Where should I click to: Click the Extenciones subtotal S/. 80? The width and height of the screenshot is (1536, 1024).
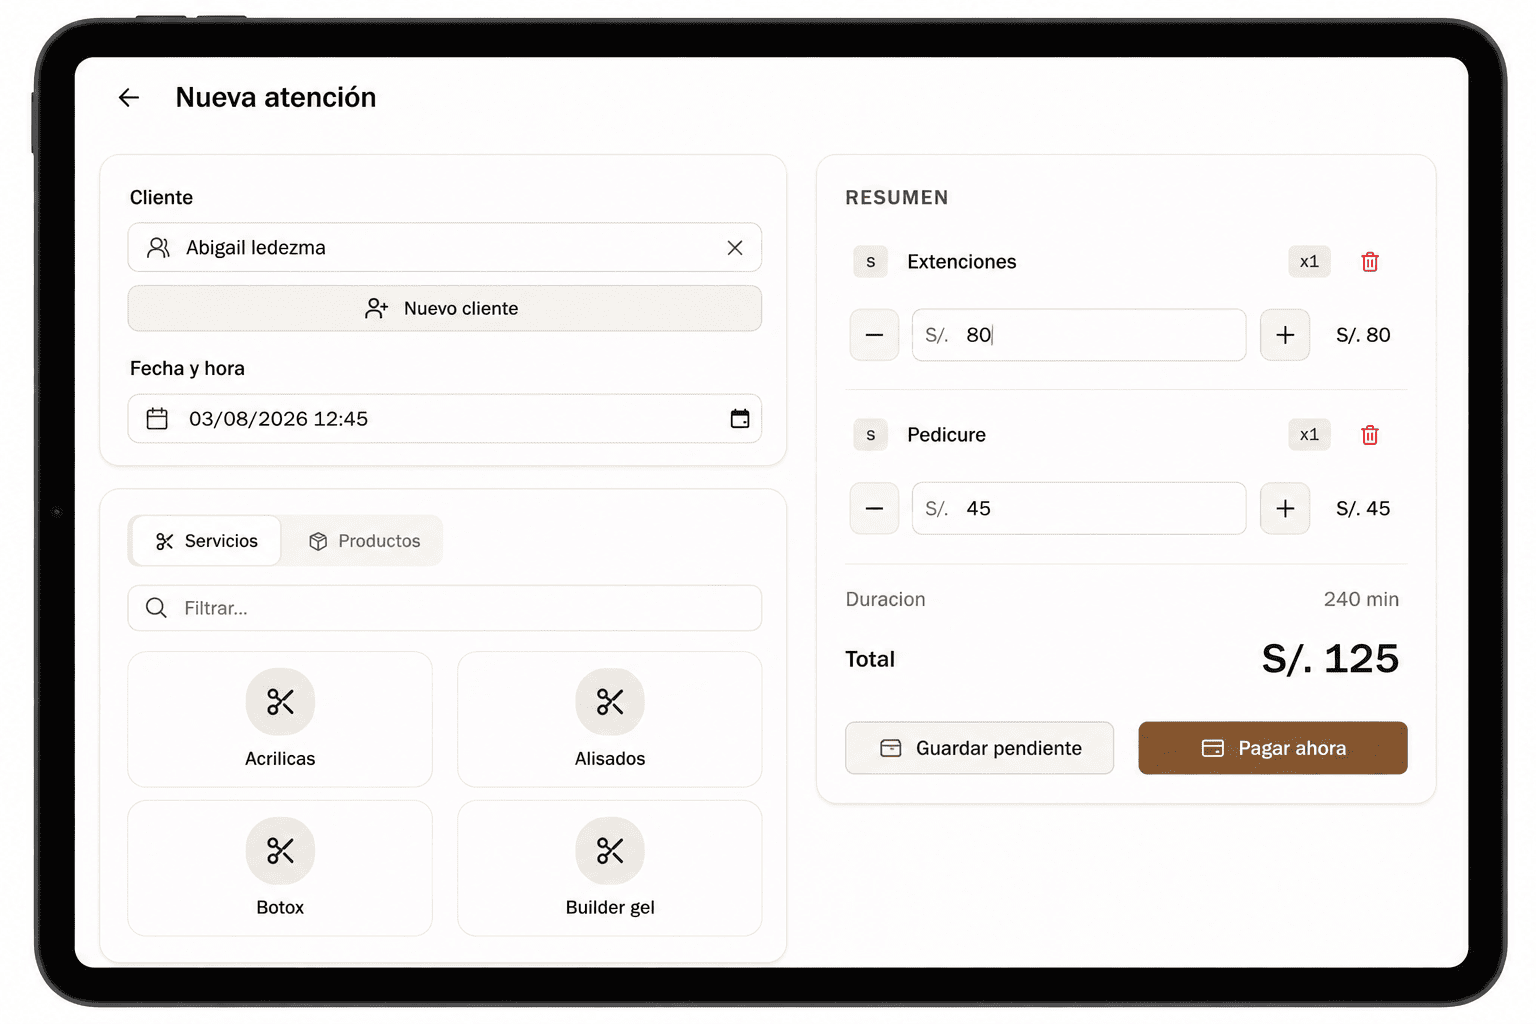coord(1363,335)
